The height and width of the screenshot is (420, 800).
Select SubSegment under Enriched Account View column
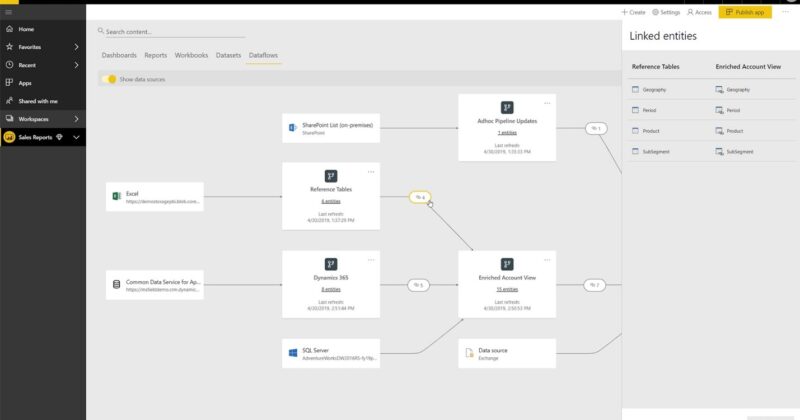pyautogui.click(x=740, y=152)
